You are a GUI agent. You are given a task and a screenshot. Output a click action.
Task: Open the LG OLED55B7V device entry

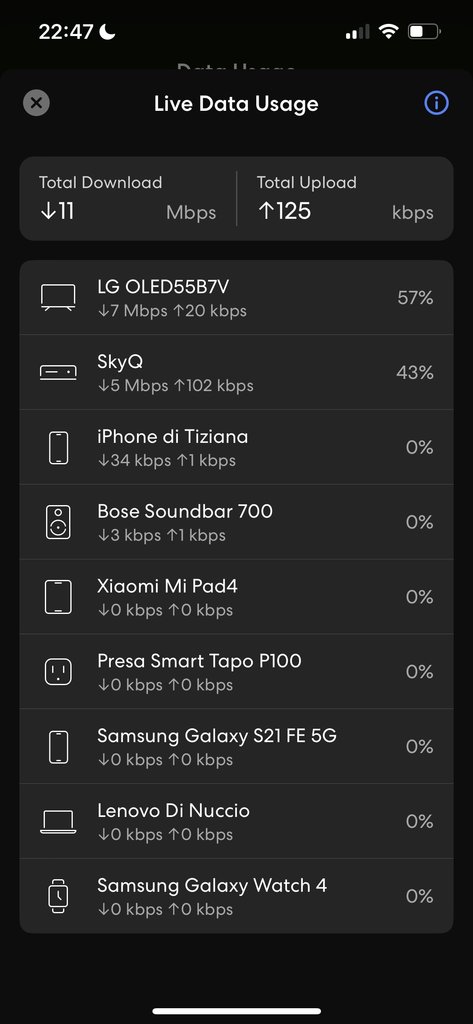236,298
